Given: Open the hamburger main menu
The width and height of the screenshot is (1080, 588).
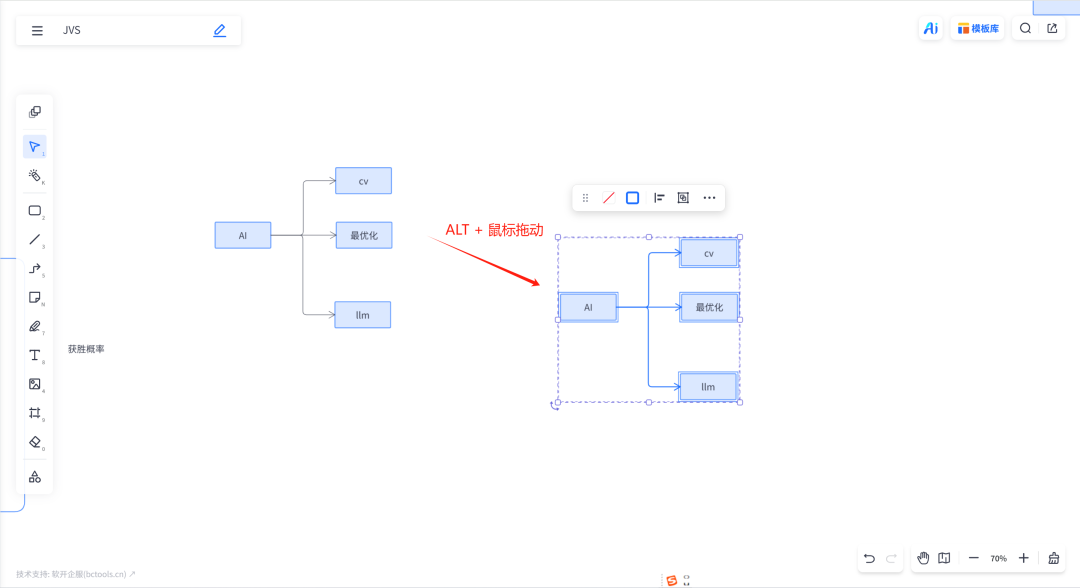Looking at the screenshot, I should (x=37, y=30).
